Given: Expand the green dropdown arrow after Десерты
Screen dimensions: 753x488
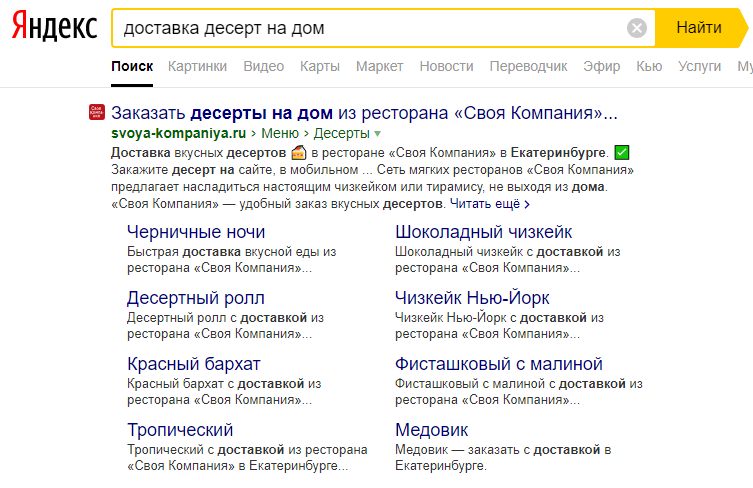Looking at the screenshot, I should [377, 134].
